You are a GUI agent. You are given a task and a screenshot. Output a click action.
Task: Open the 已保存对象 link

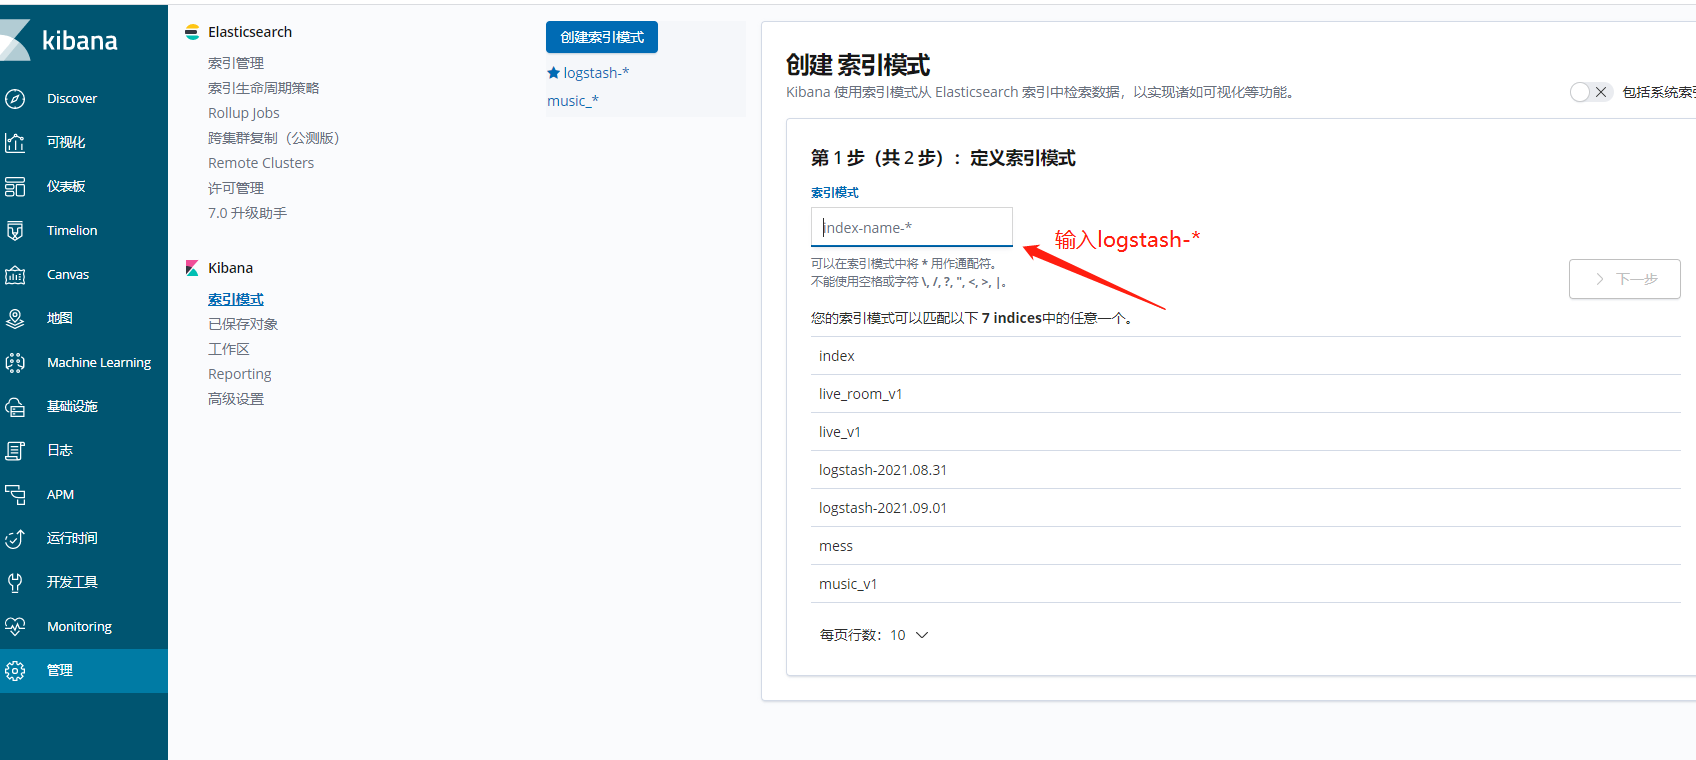tap(243, 324)
